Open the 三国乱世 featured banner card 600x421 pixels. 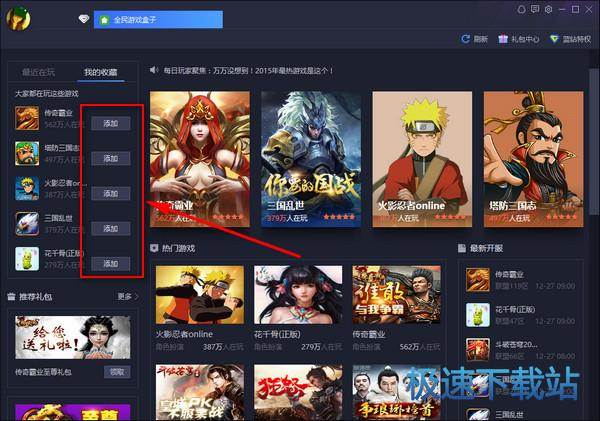(x=311, y=159)
